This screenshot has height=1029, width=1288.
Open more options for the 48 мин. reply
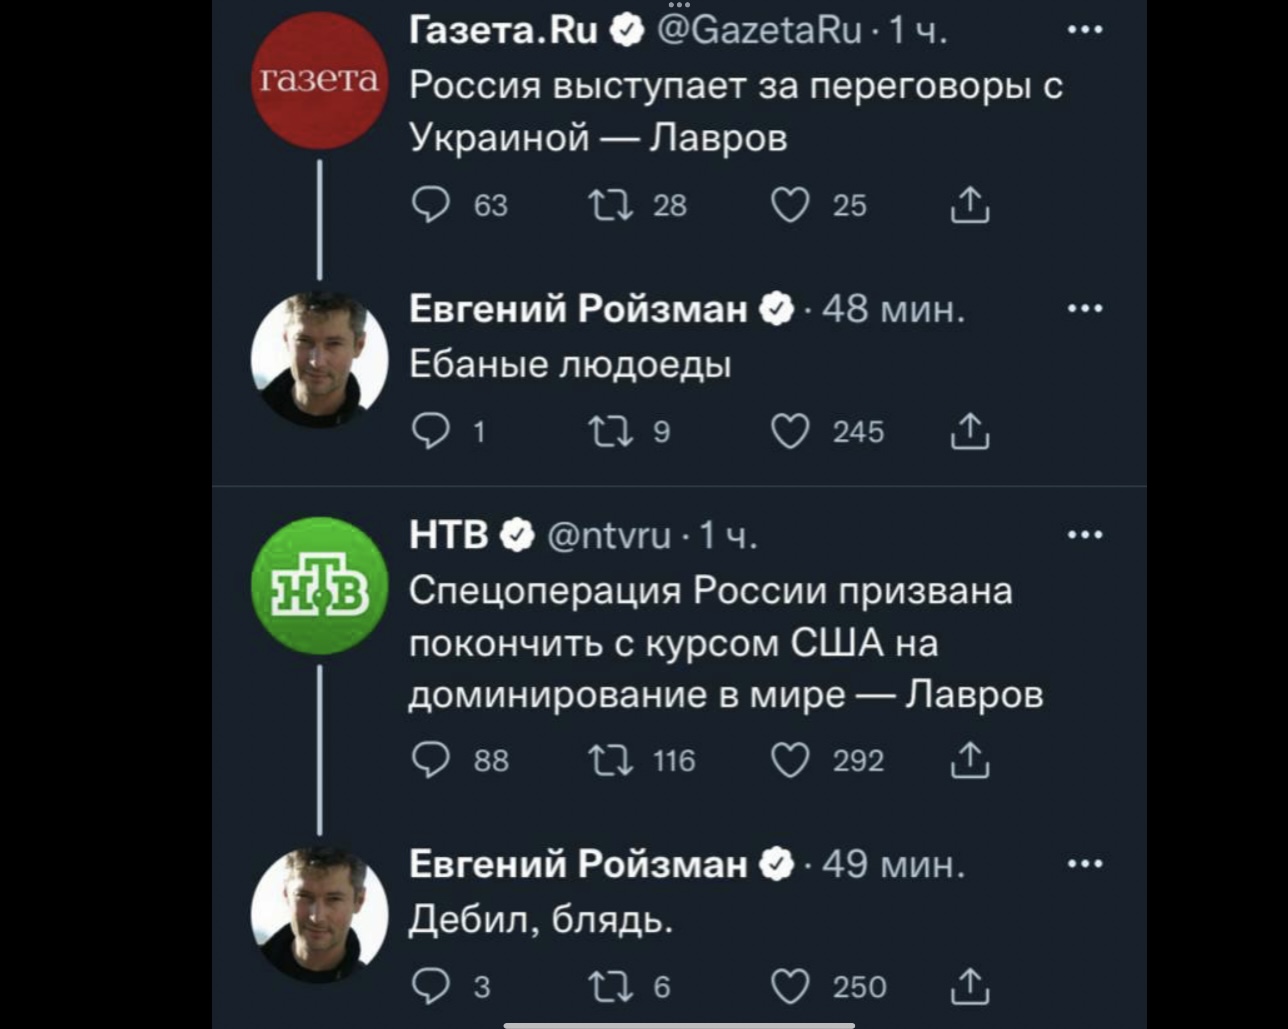1085,309
